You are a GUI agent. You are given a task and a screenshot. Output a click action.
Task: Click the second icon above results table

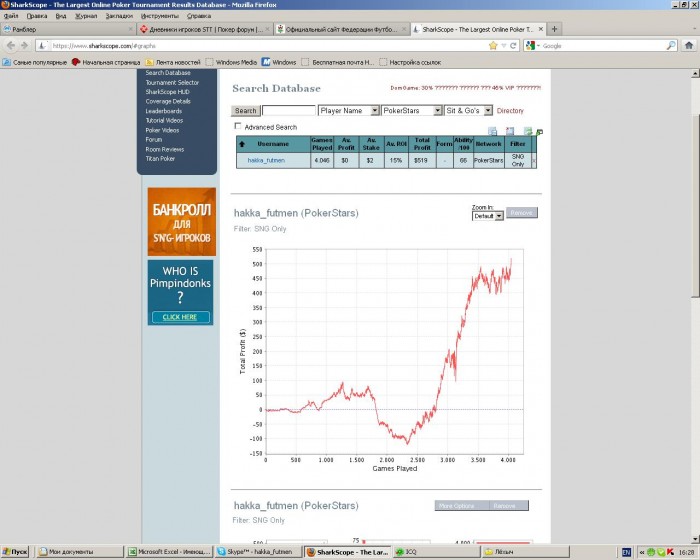tap(510, 131)
